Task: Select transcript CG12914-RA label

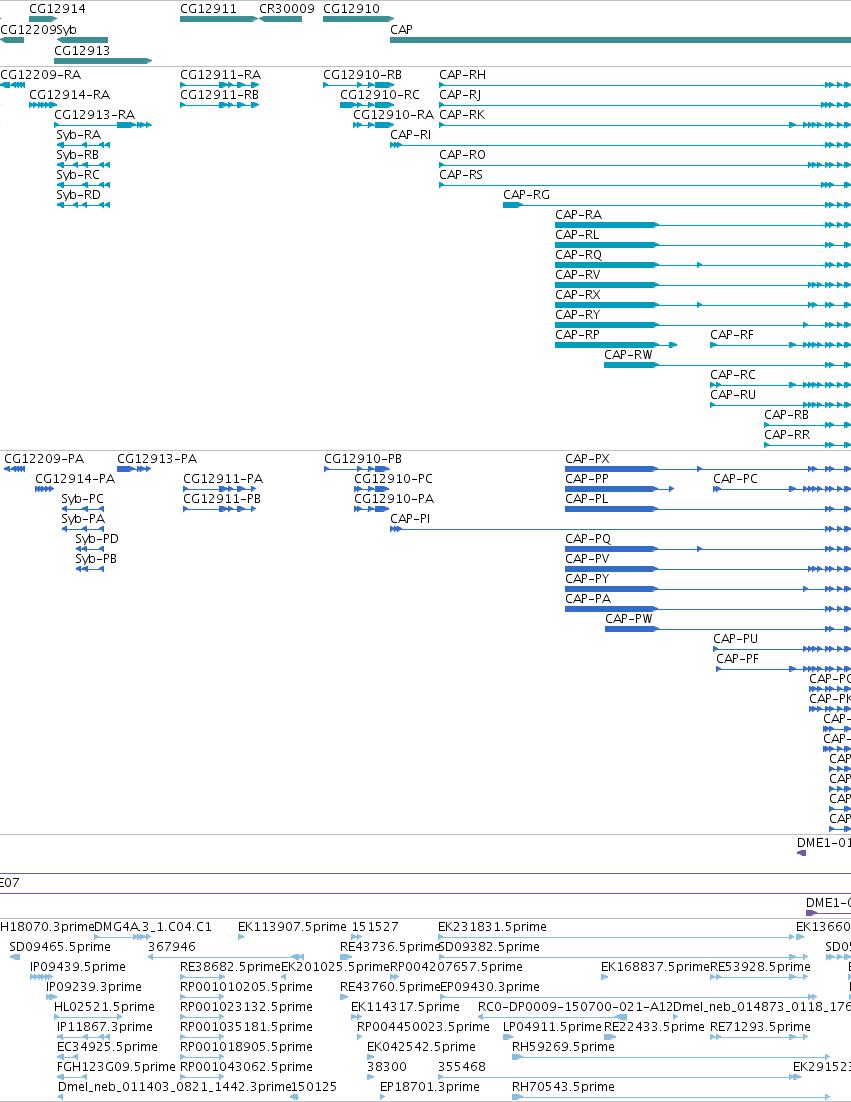Action: (70, 94)
